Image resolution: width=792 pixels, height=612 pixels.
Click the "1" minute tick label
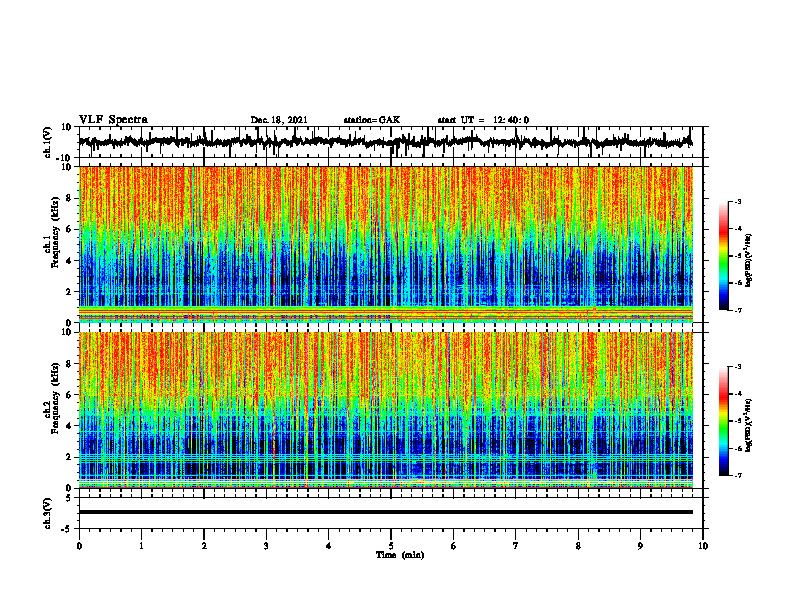pos(141,546)
